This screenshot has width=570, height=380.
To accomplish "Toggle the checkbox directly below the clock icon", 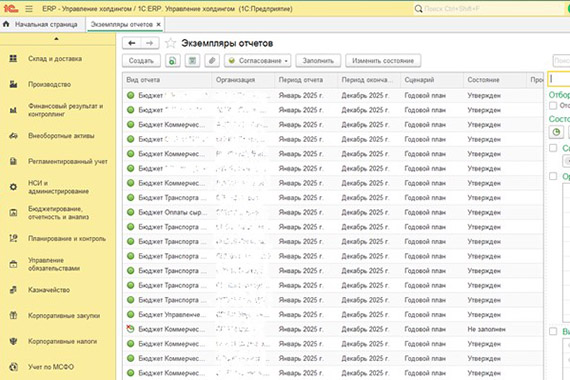I will click(553, 148).
